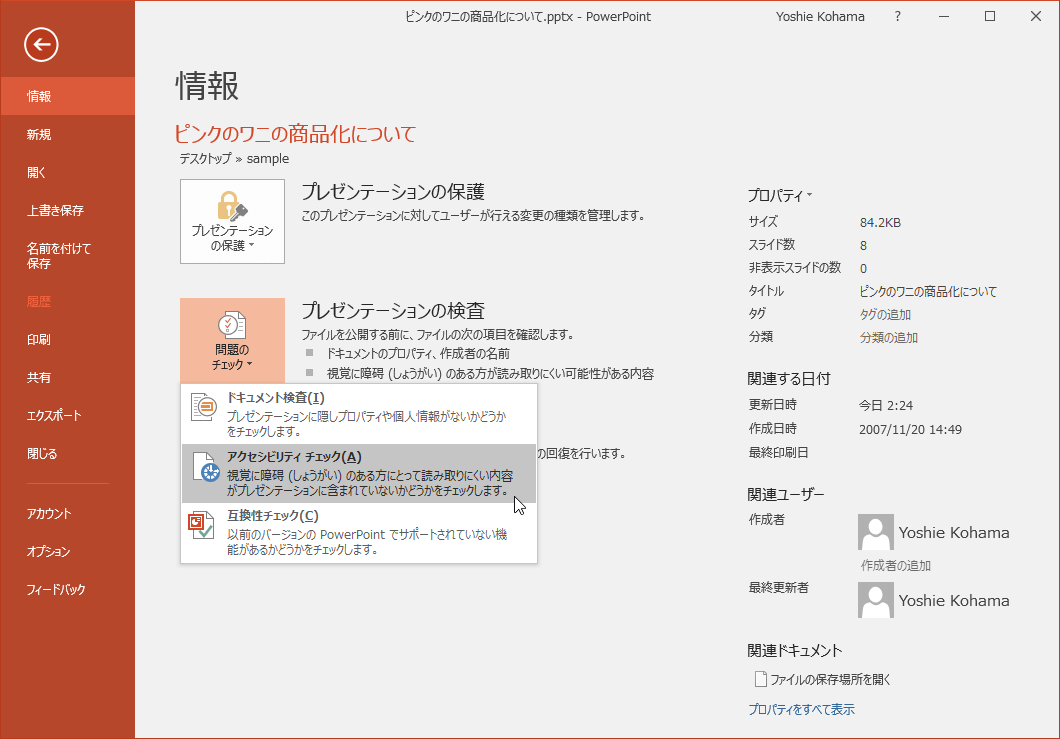Open PowerPoint help via the ? icon

coord(897,16)
